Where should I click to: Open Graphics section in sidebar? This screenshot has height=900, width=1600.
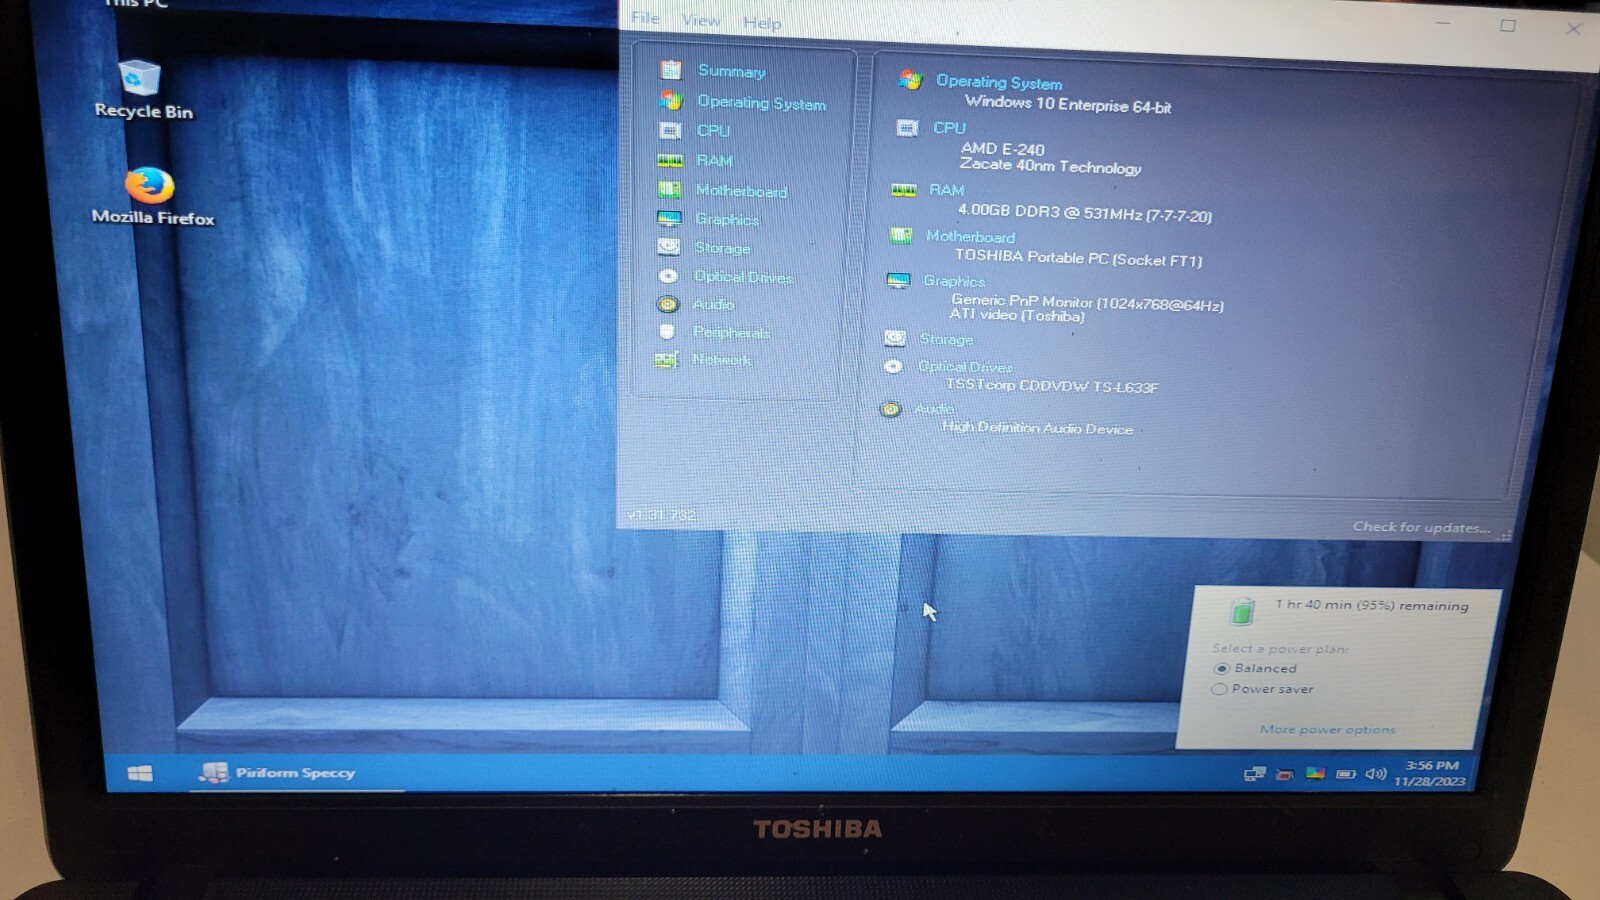(x=727, y=219)
